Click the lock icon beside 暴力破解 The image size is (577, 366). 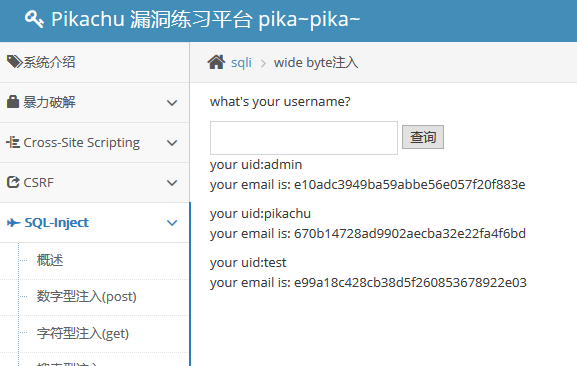(13, 102)
